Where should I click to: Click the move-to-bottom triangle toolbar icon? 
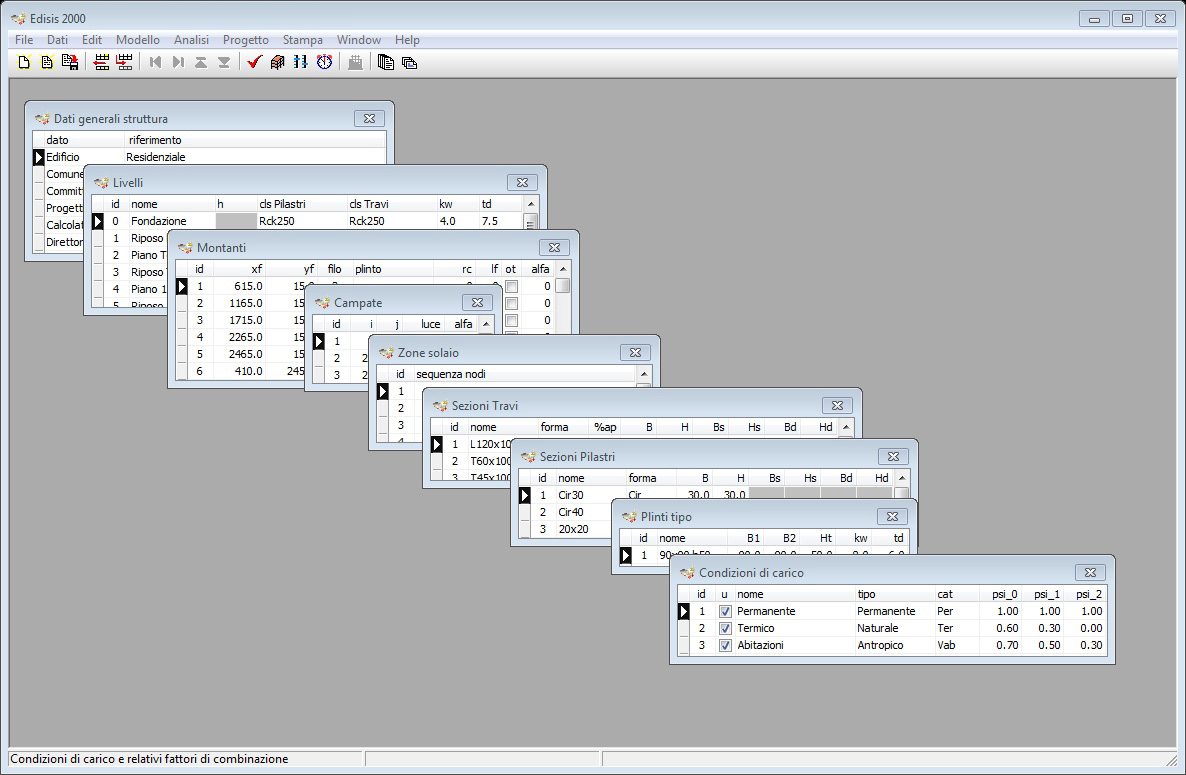point(224,63)
